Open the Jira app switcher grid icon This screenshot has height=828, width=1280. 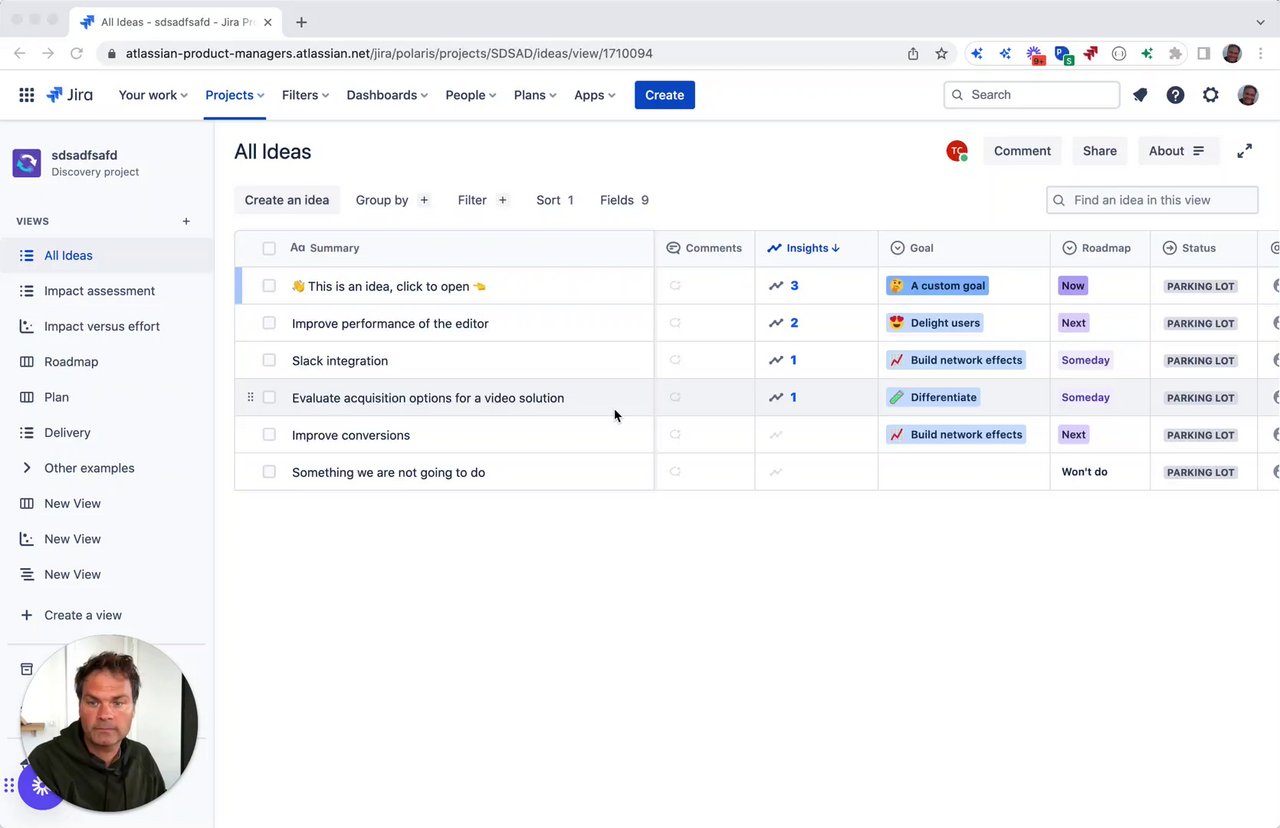pyautogui.click(x=27, y=95)
